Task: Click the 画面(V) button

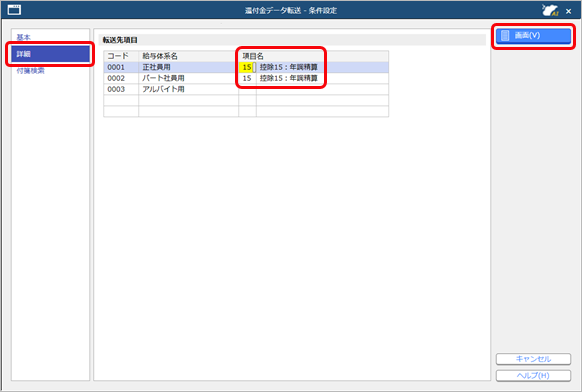Action: click(533, 36)
